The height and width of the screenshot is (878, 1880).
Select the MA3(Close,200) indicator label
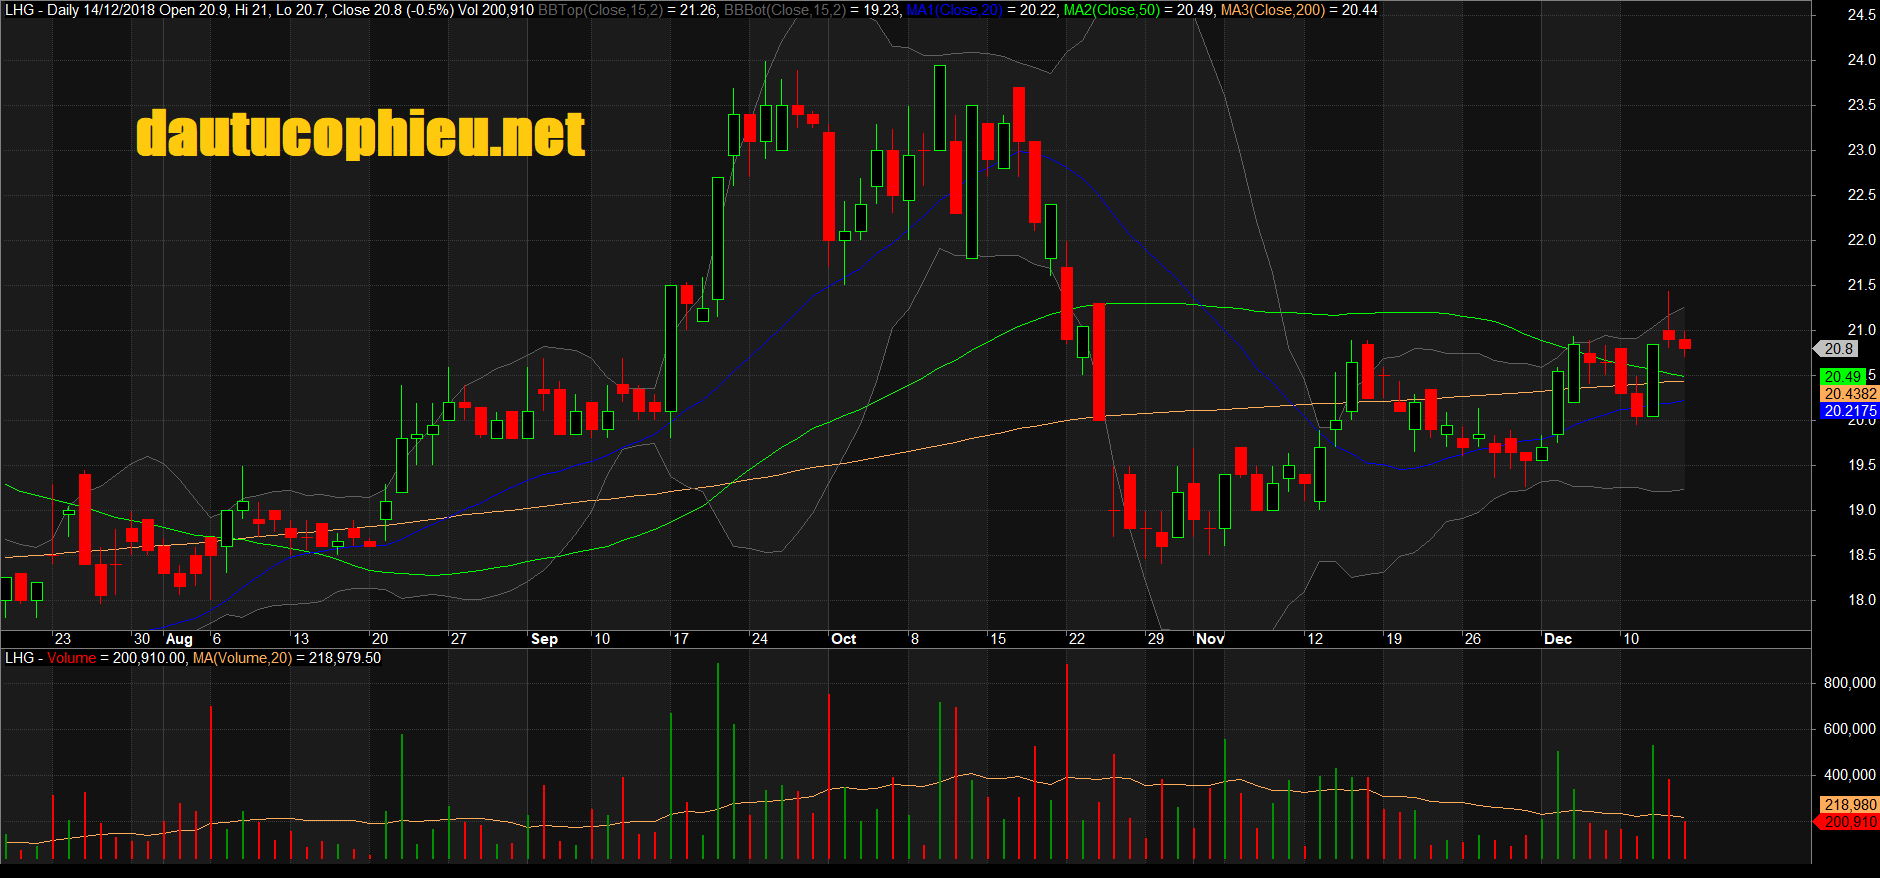1273,10
